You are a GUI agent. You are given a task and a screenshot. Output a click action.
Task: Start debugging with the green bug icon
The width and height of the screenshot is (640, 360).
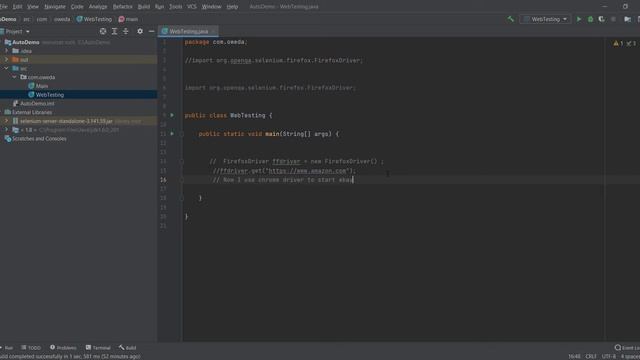point(590,19)
